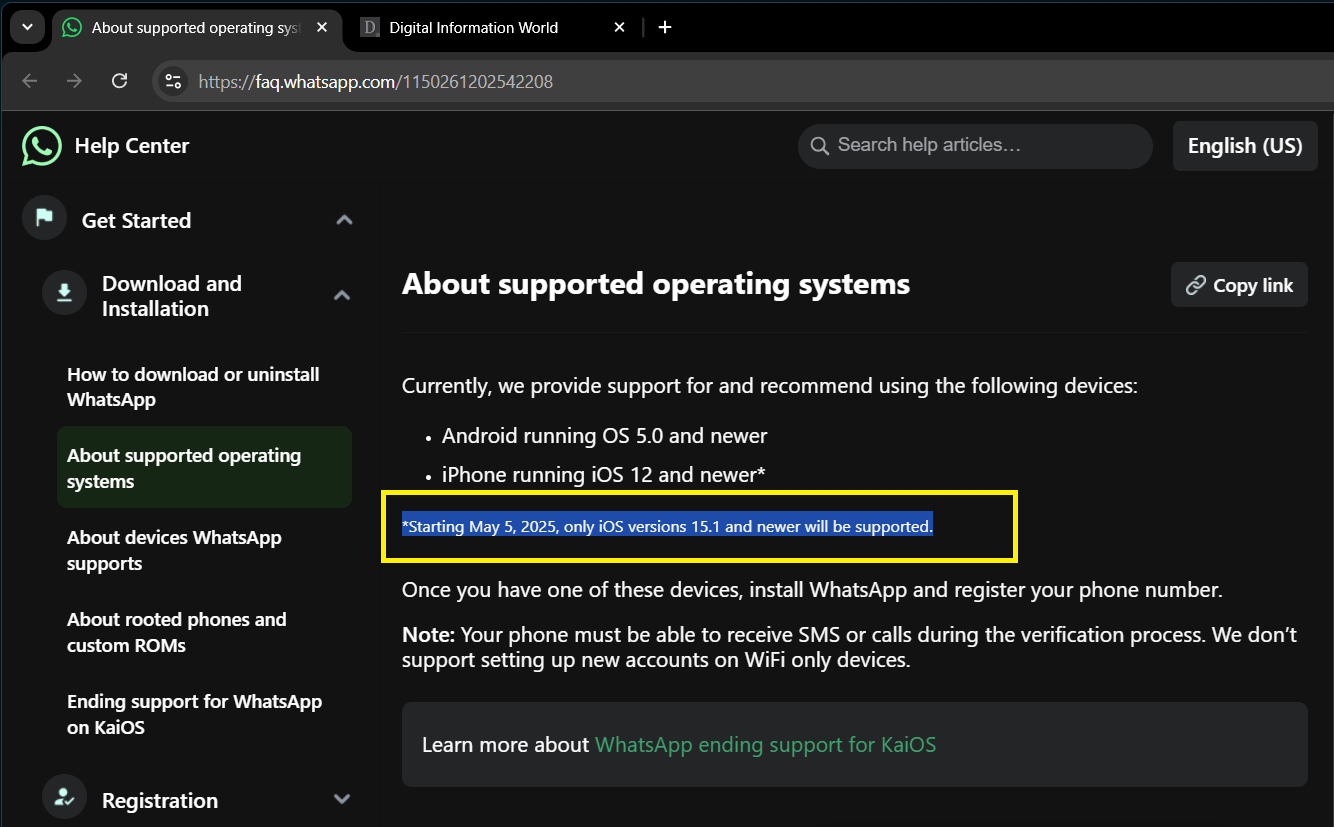The height and width of the screenshot is (827, 1334).
Task: Close the Digital Information World tab
Action: 619,28
